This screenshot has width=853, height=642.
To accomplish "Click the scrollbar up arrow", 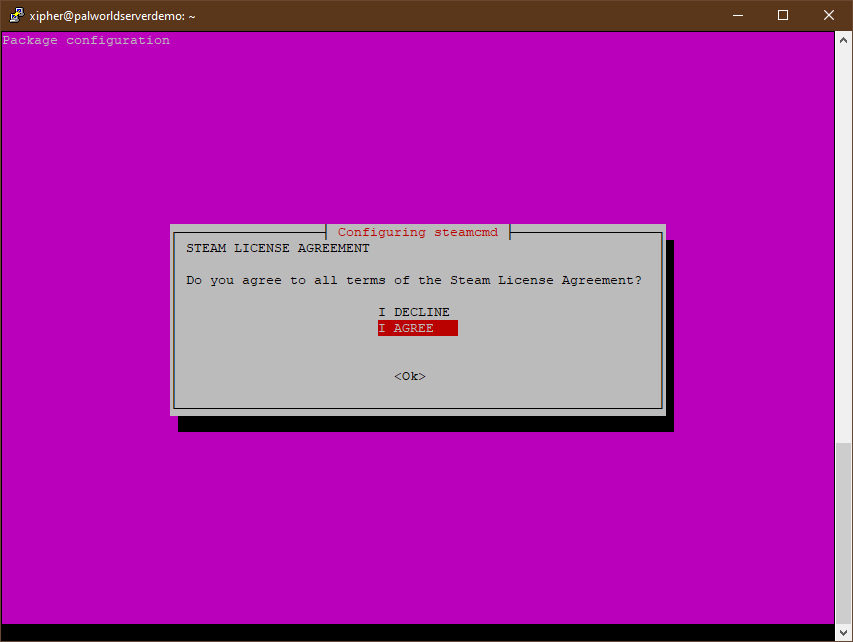I will [843, 40].
